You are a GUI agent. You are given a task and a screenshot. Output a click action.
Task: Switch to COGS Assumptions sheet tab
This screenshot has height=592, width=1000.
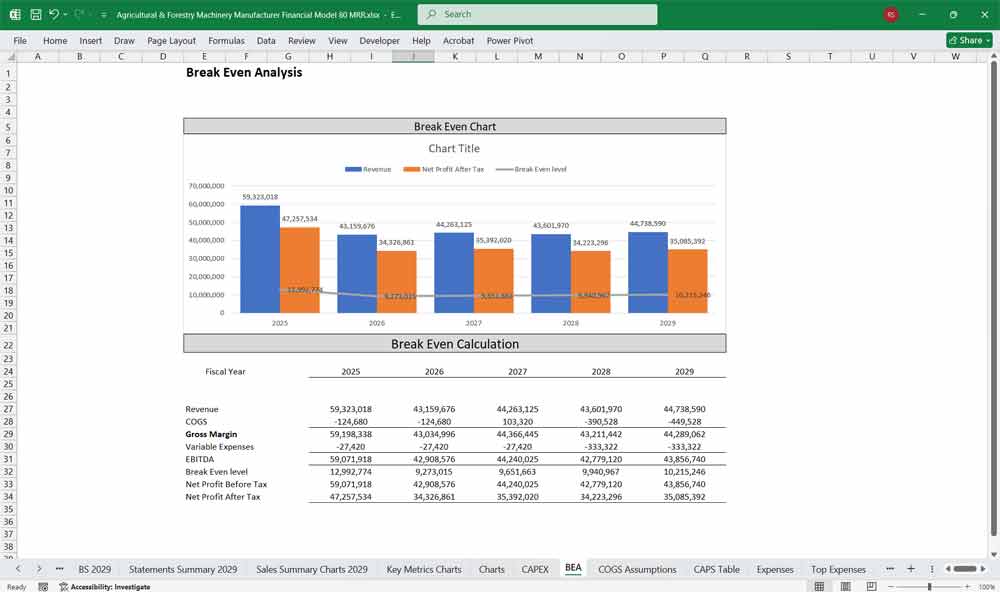coord(637,569)
